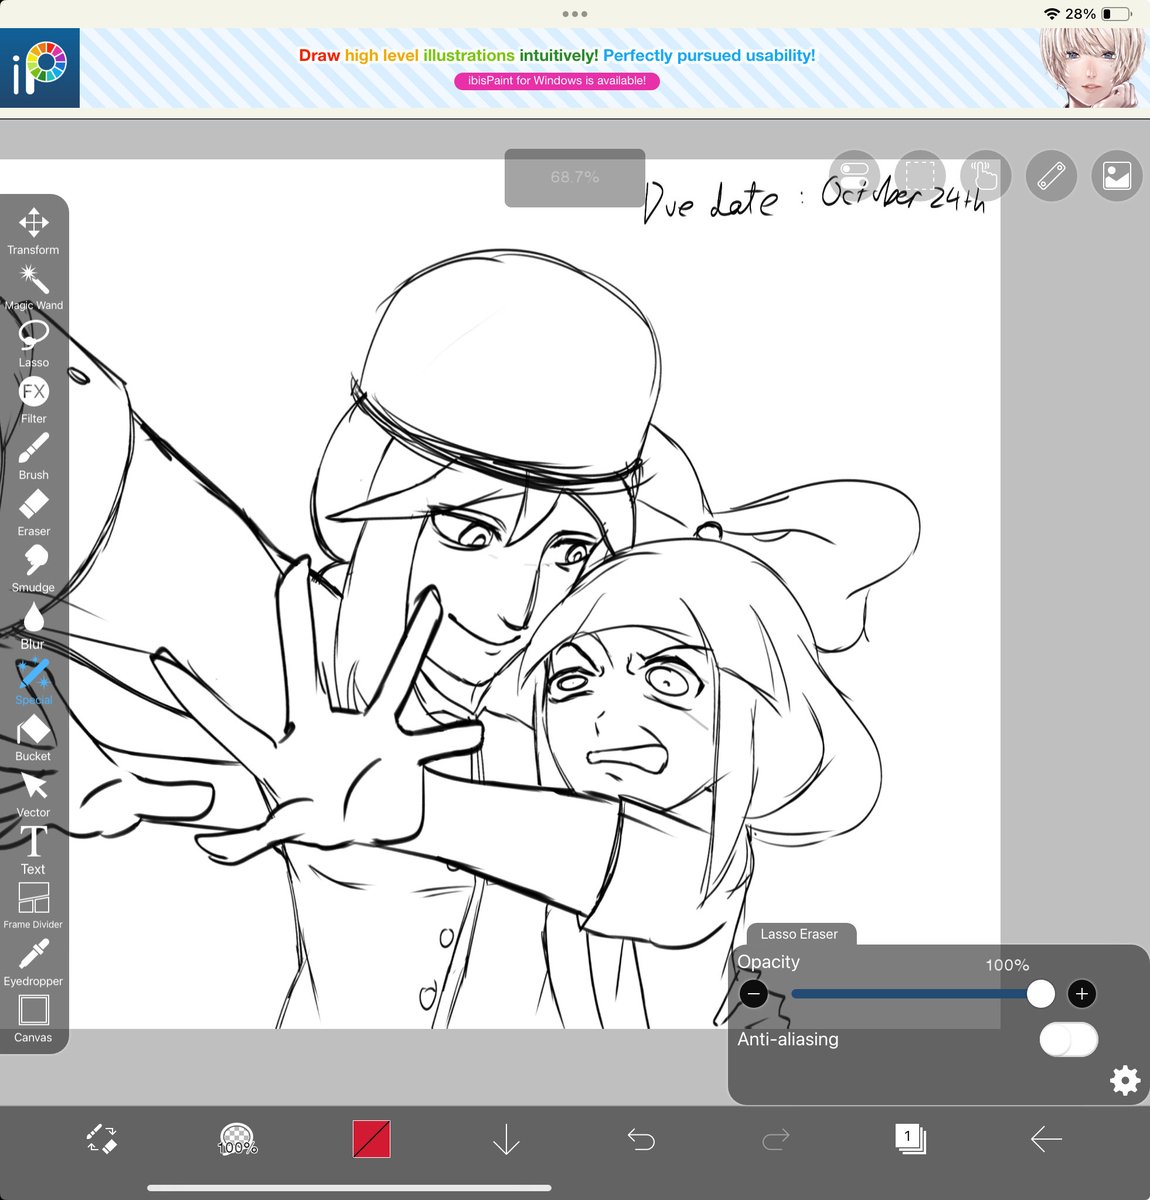Open the ibisPaint for Windows banner button
This screenshot has height=1200, width=1150.
click(557, 81)
